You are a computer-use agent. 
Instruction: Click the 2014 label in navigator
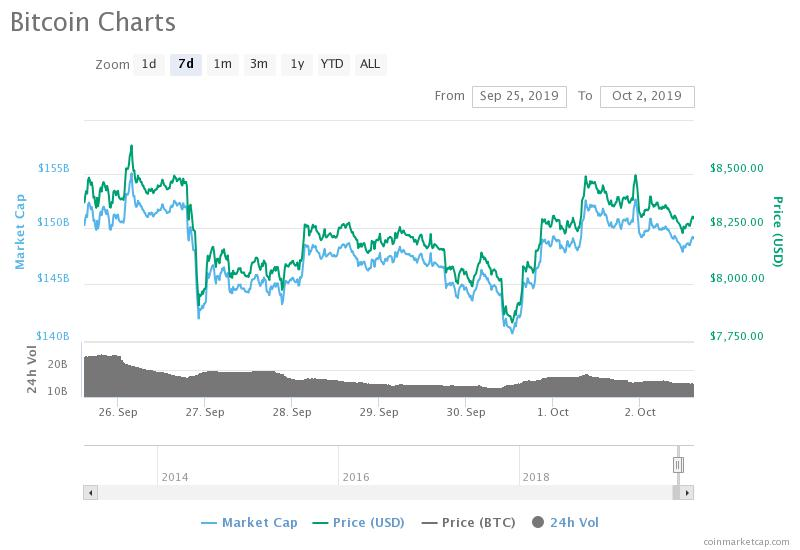click(x=175, y=478)
